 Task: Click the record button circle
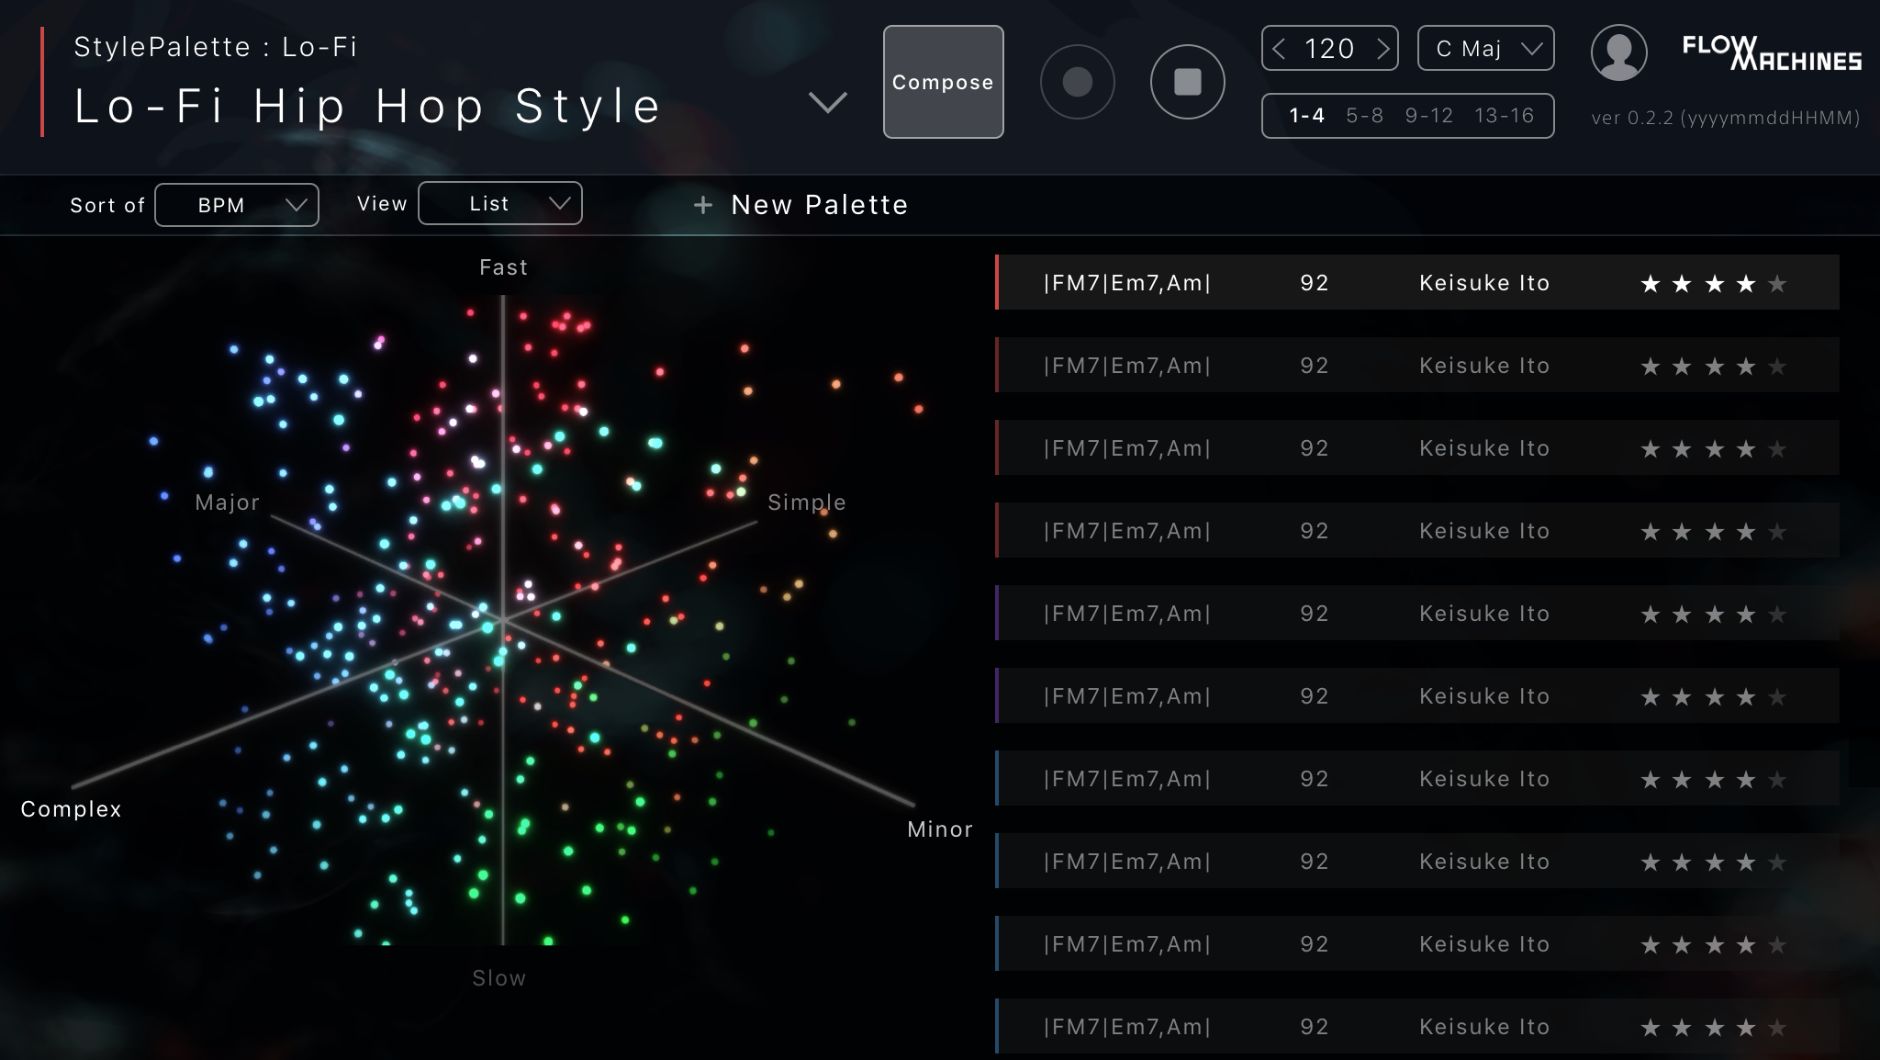[x=1077, y=82]
